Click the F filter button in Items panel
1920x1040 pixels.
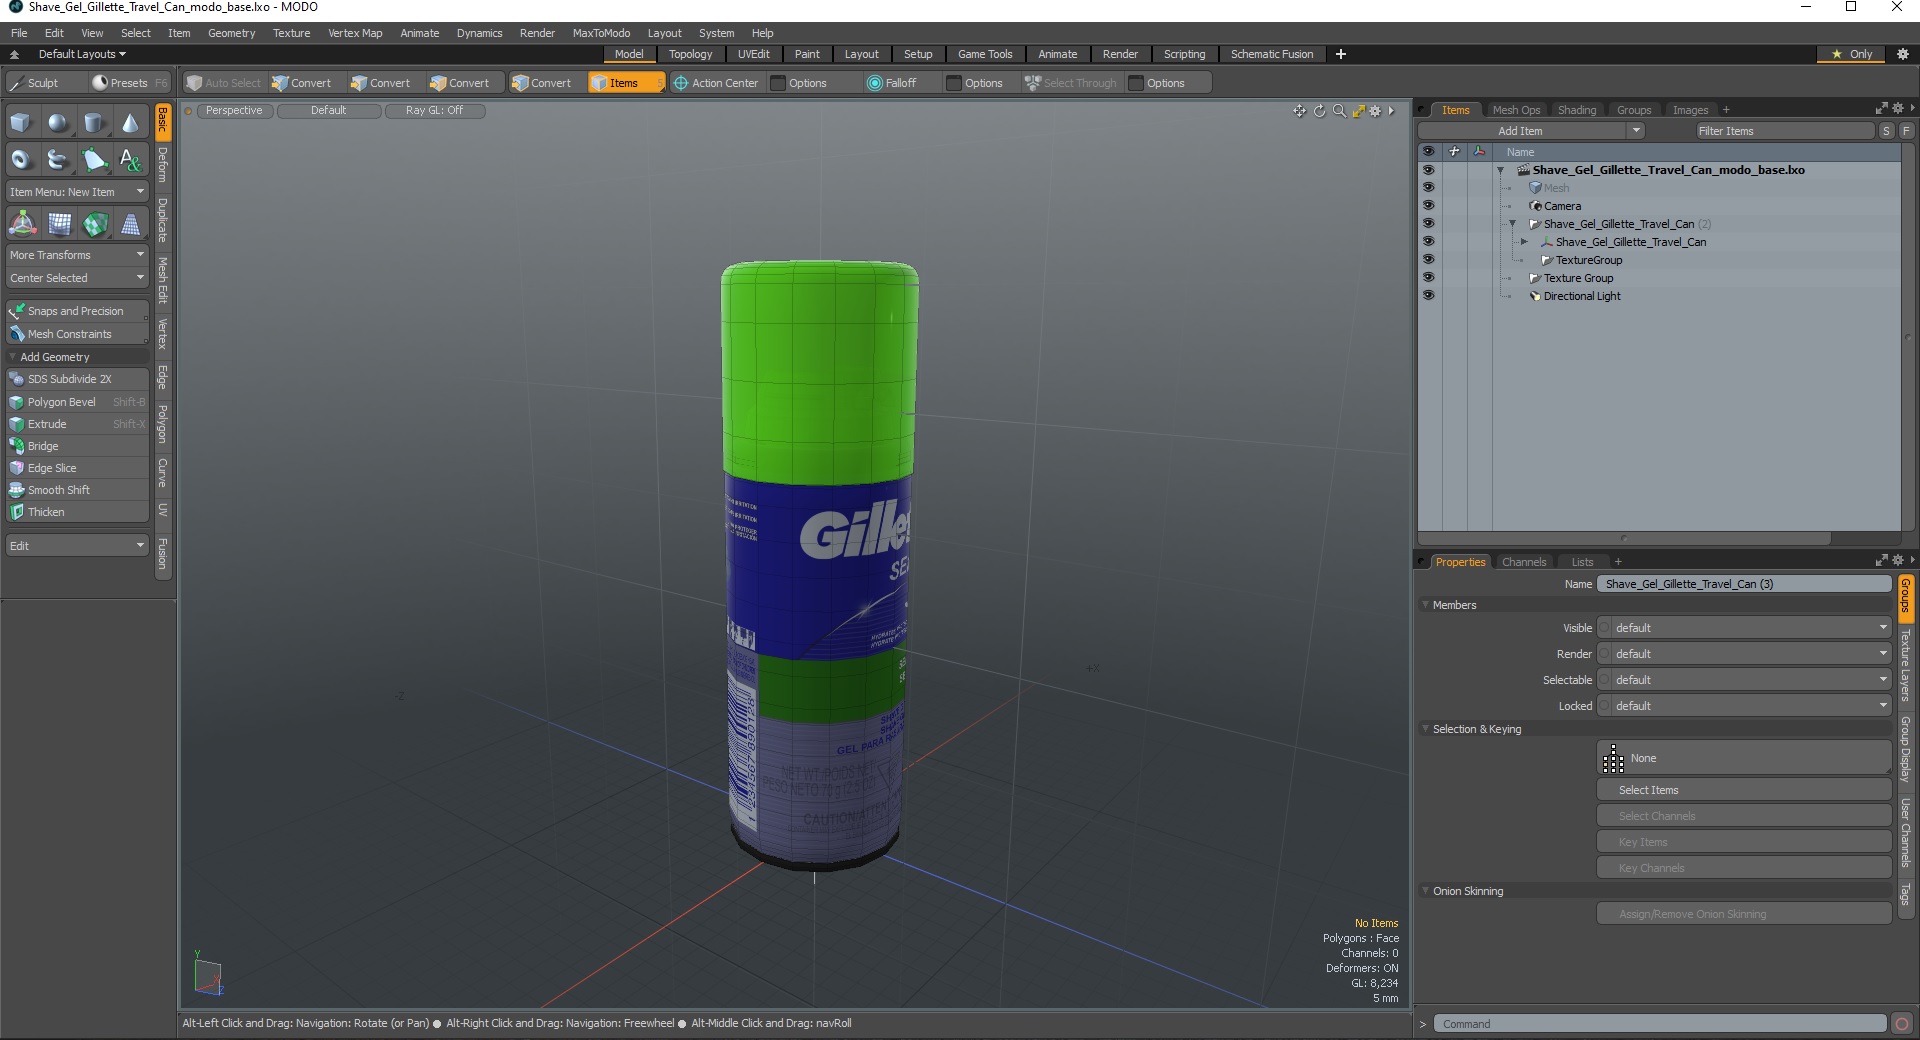coord(1906,131)
